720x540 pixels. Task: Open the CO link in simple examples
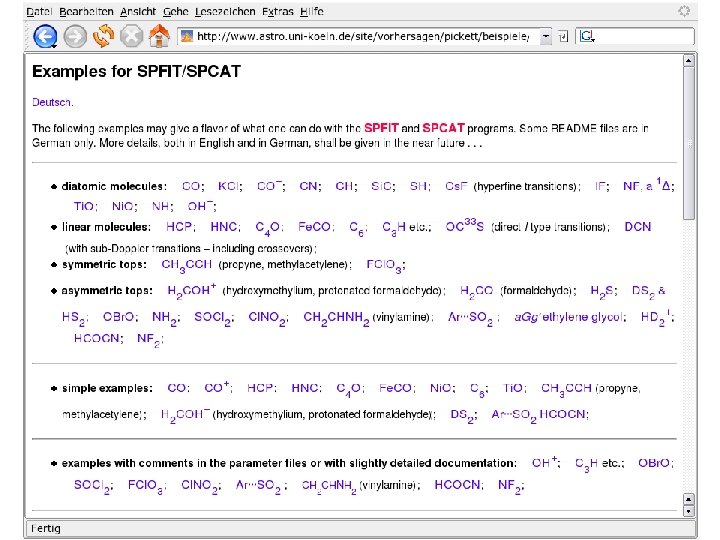tap(176, 388)
